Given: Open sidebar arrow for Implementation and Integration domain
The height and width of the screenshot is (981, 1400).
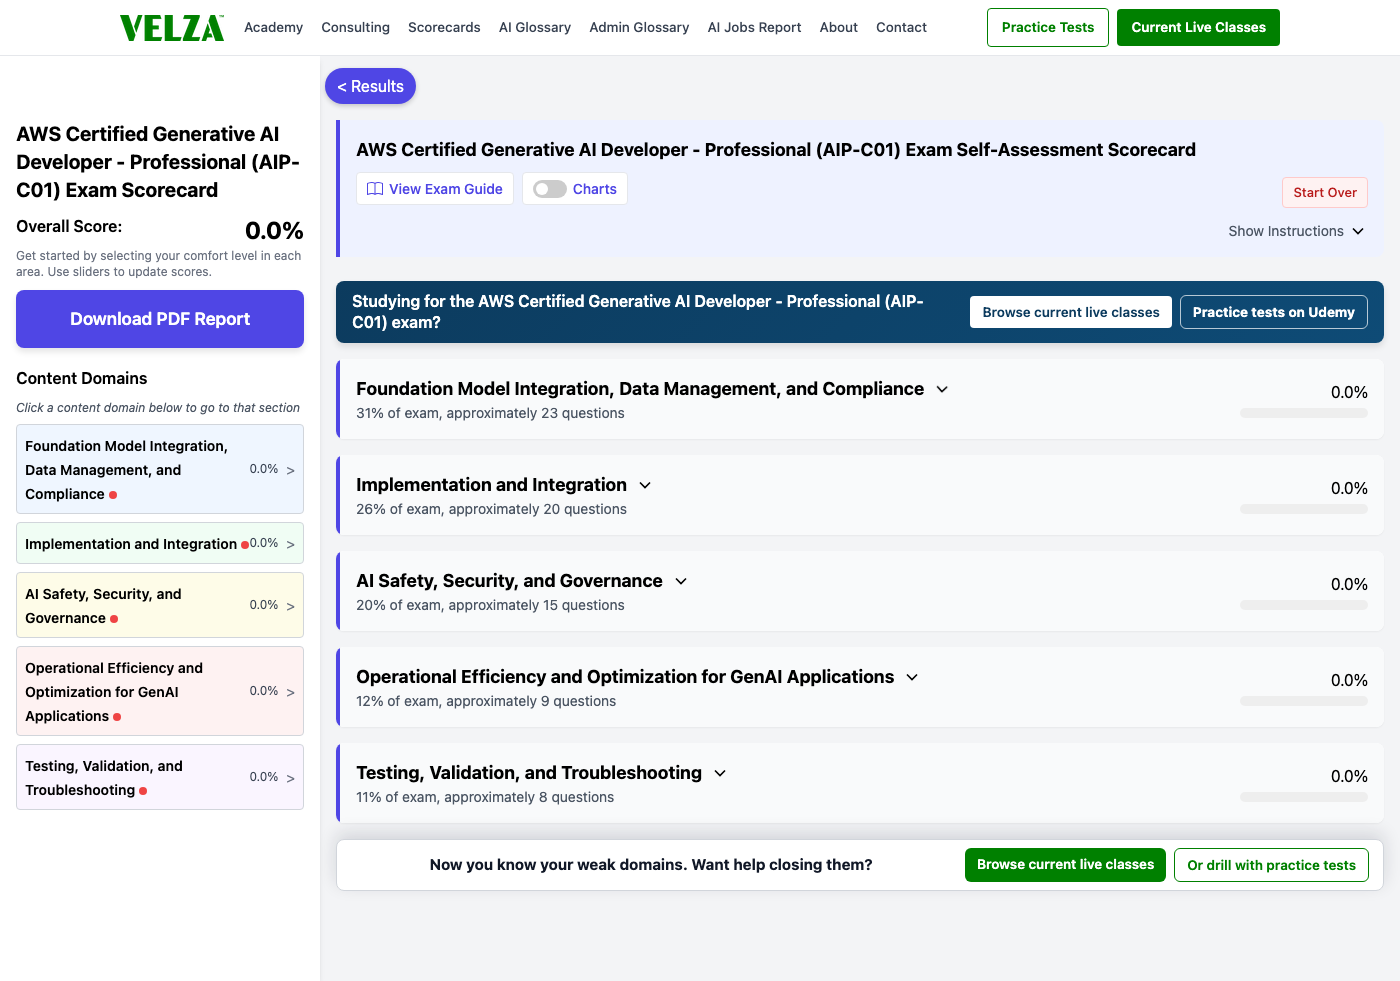Looking at the screenshot, I should 291,545.
